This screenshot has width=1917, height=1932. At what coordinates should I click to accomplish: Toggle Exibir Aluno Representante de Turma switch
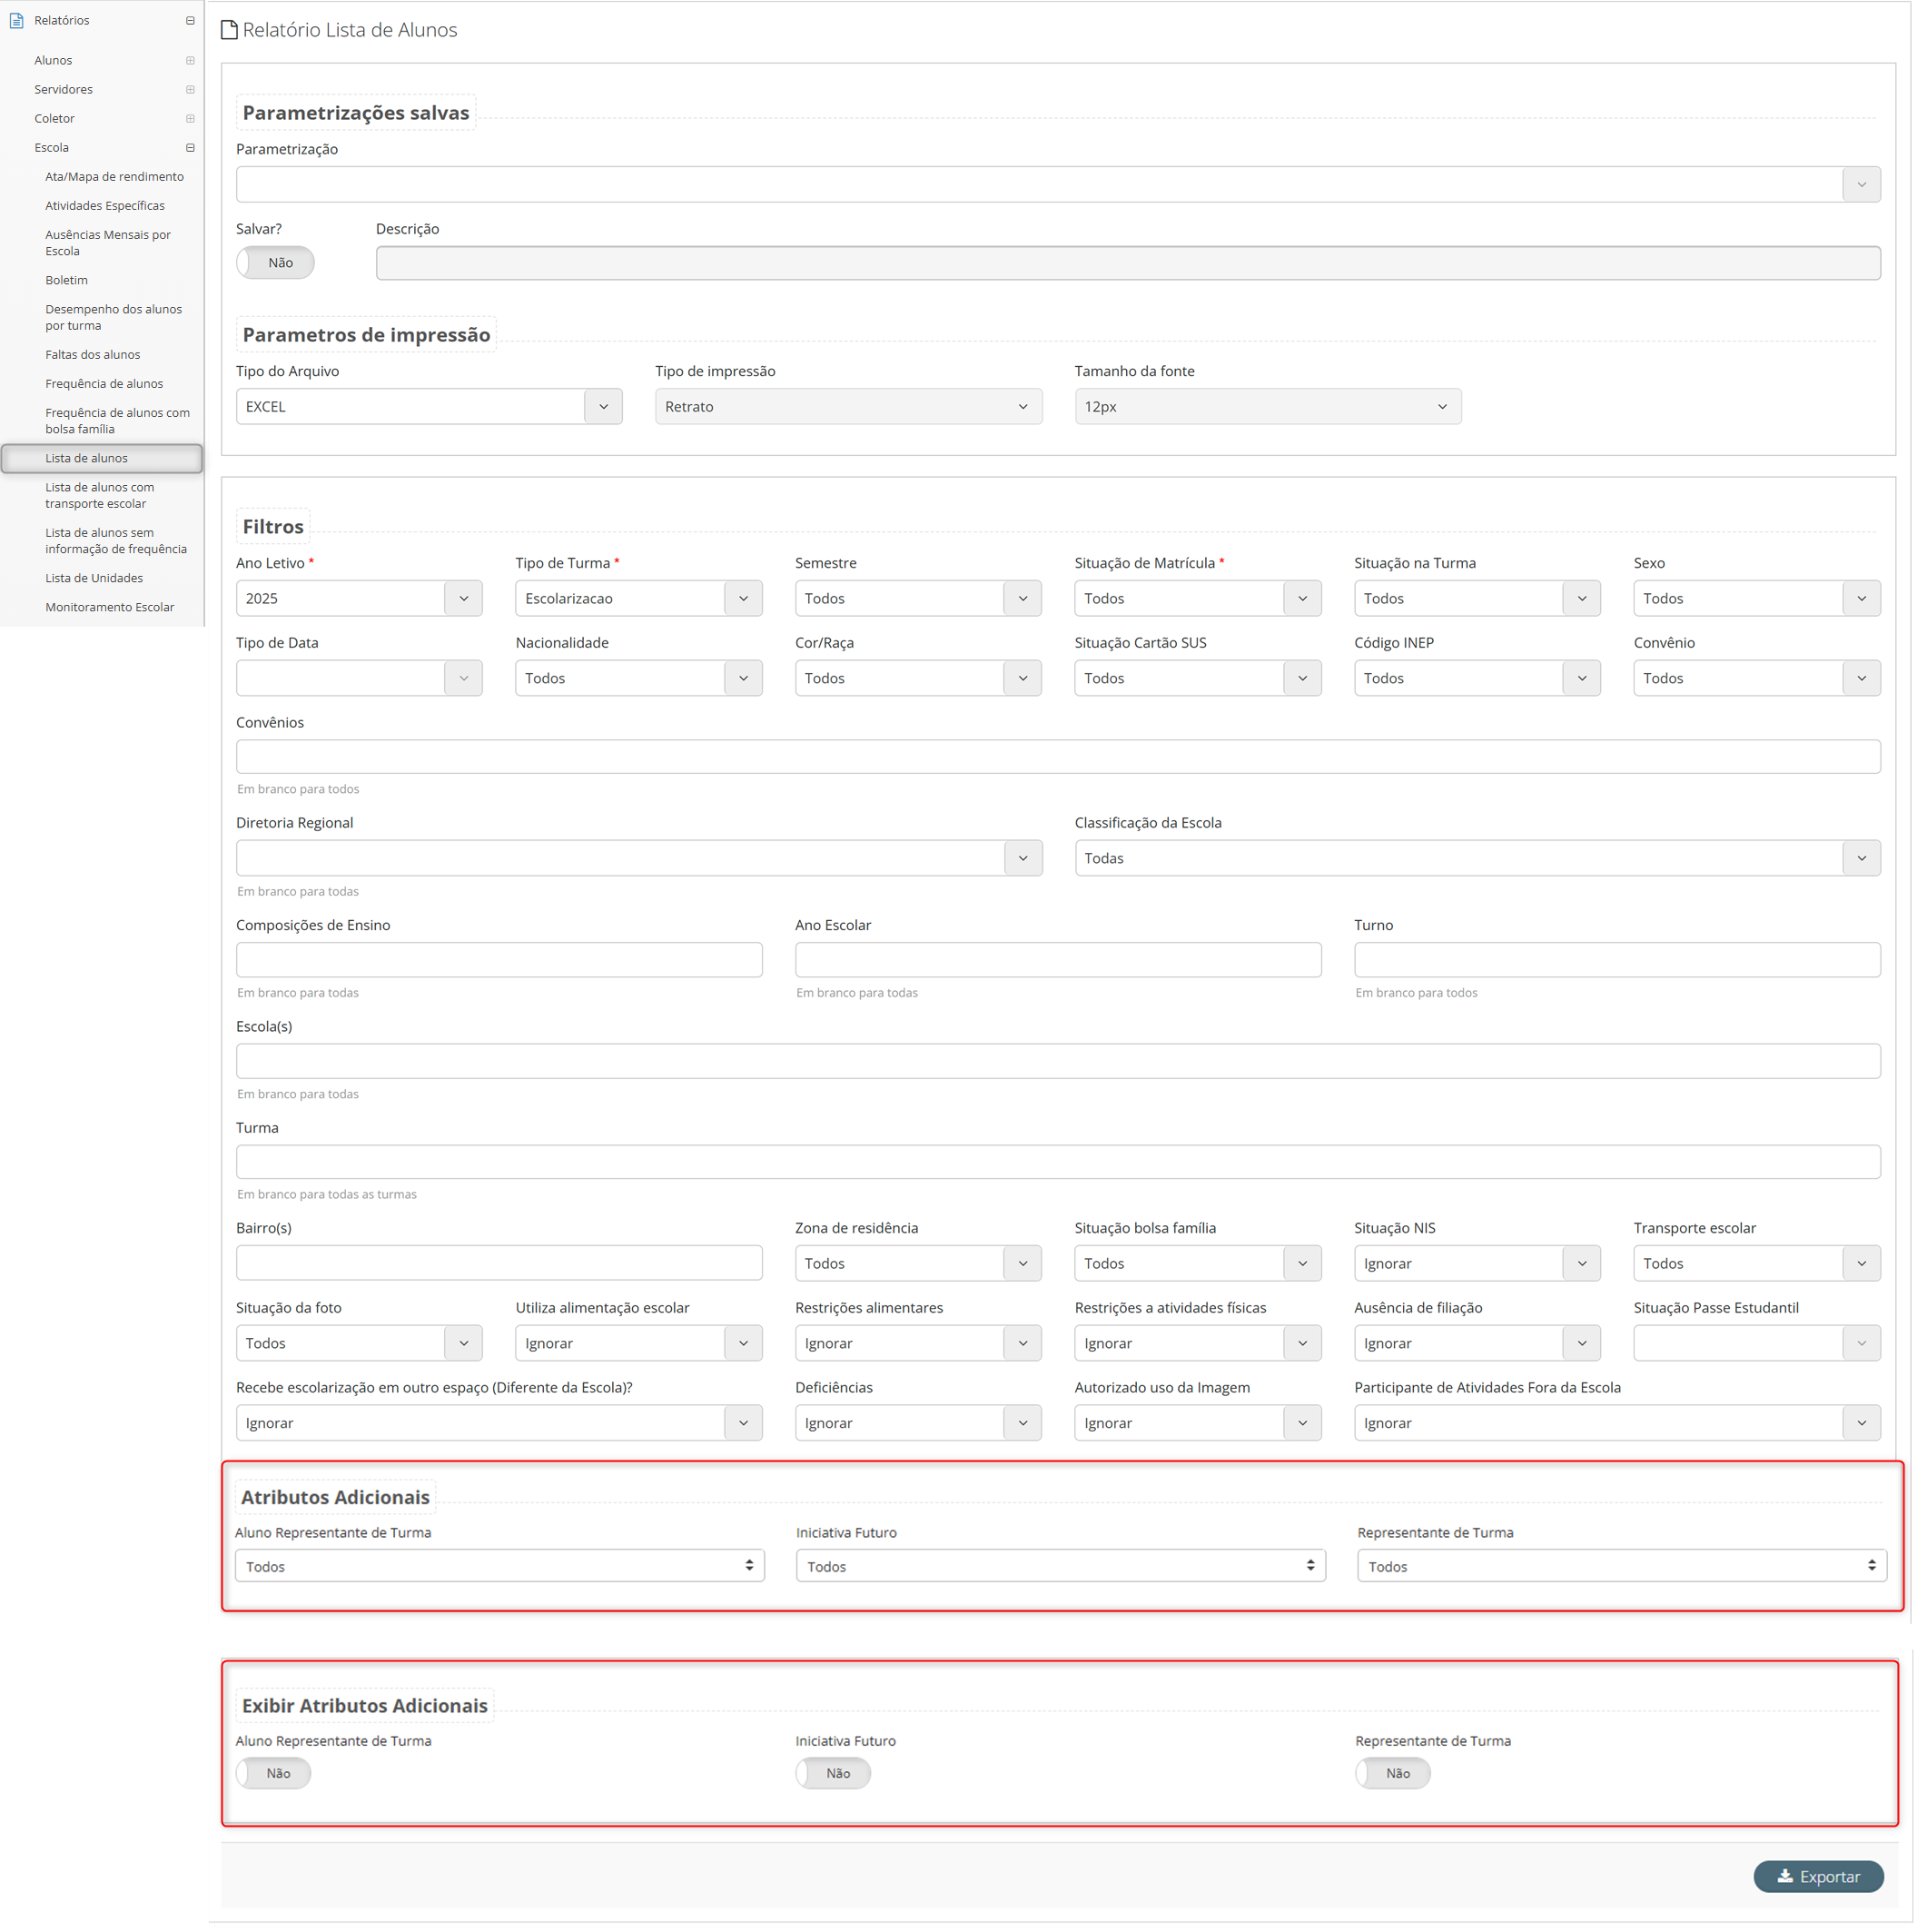pyautogui.click(x=273, y=1773)
